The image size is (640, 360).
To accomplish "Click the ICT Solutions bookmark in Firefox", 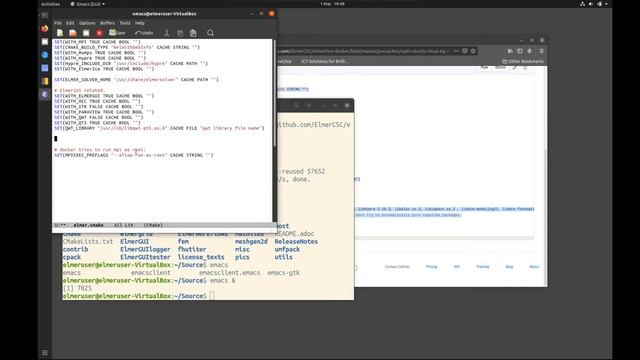I will [x=325, y=61].
